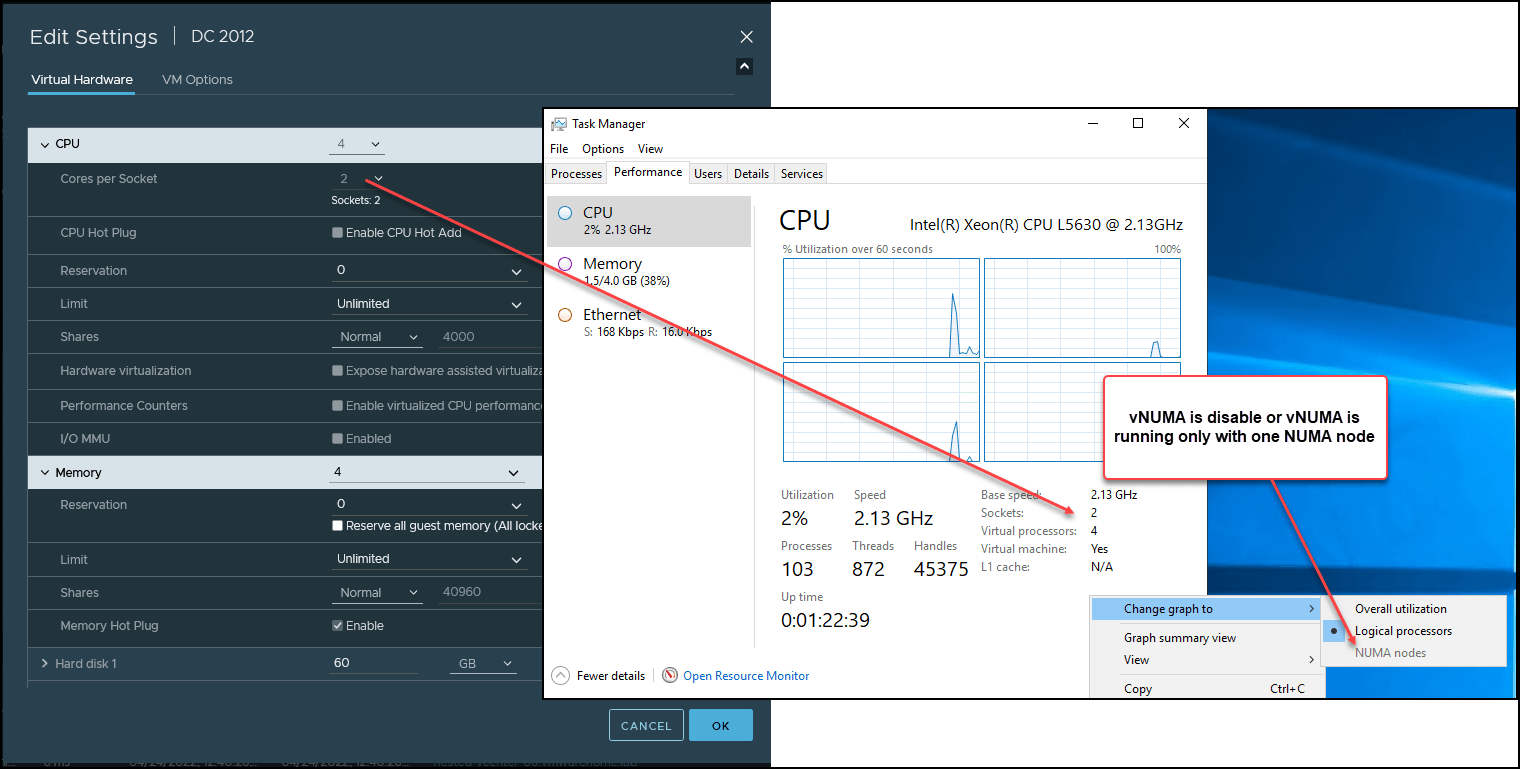Open the View menu in Task Manager
Image resolution: width=1520 pixels, height=769 pixels.
(650, 149)
